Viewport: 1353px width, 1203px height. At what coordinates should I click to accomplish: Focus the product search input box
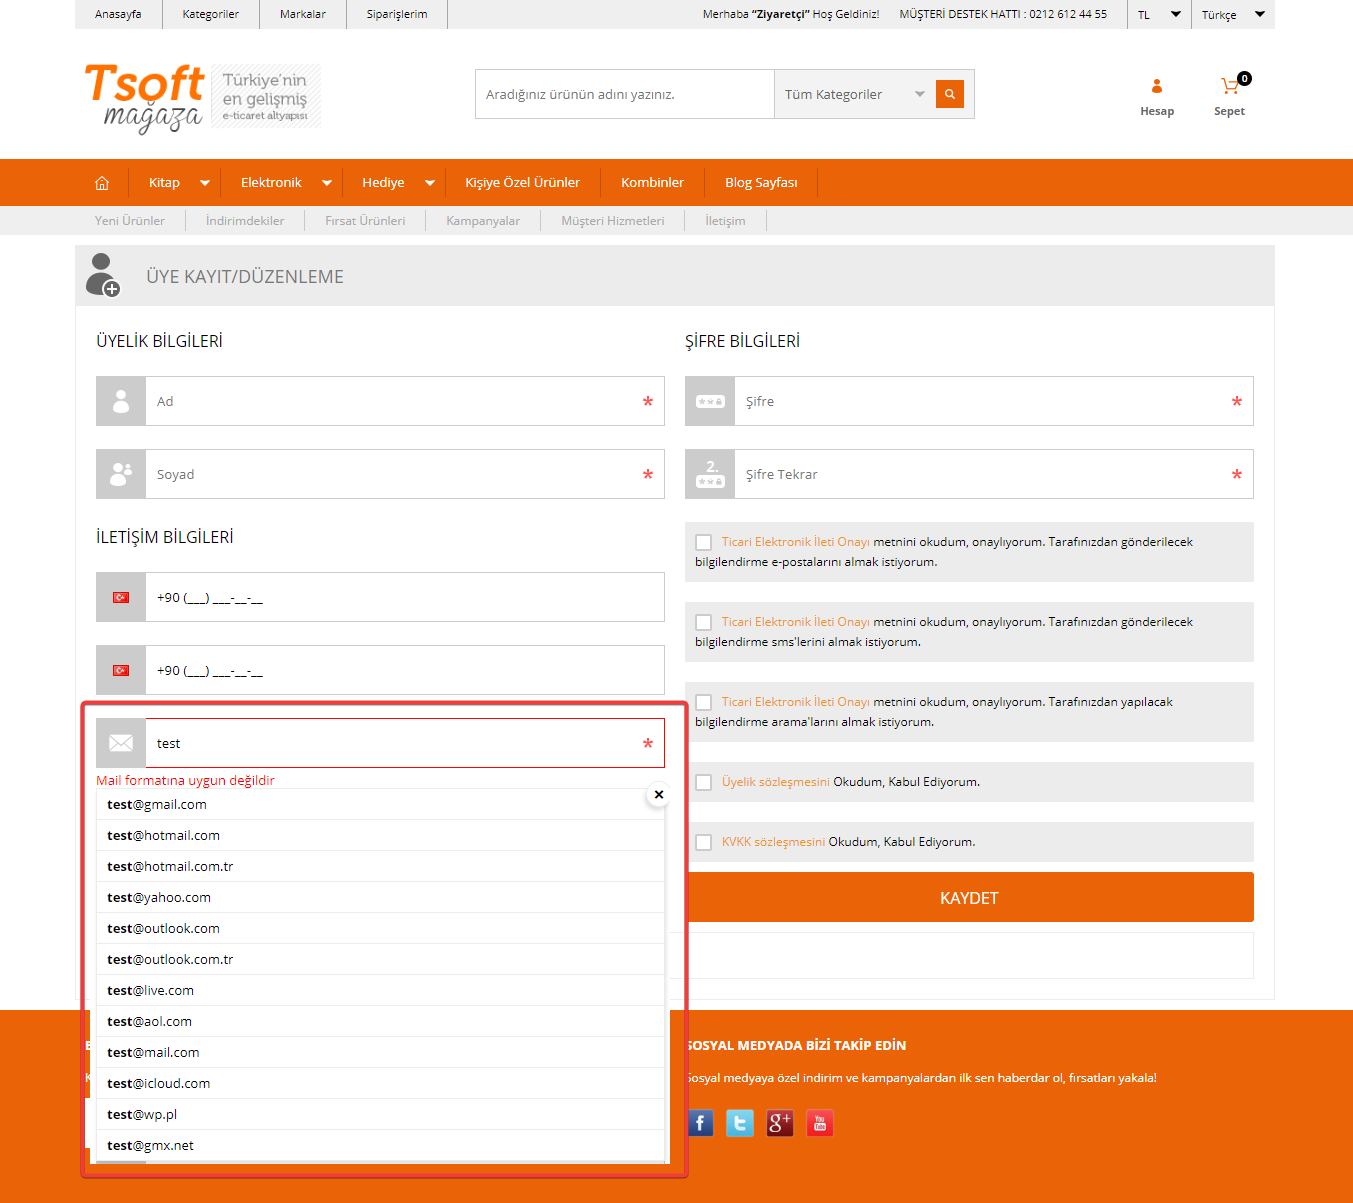(625, 94)
